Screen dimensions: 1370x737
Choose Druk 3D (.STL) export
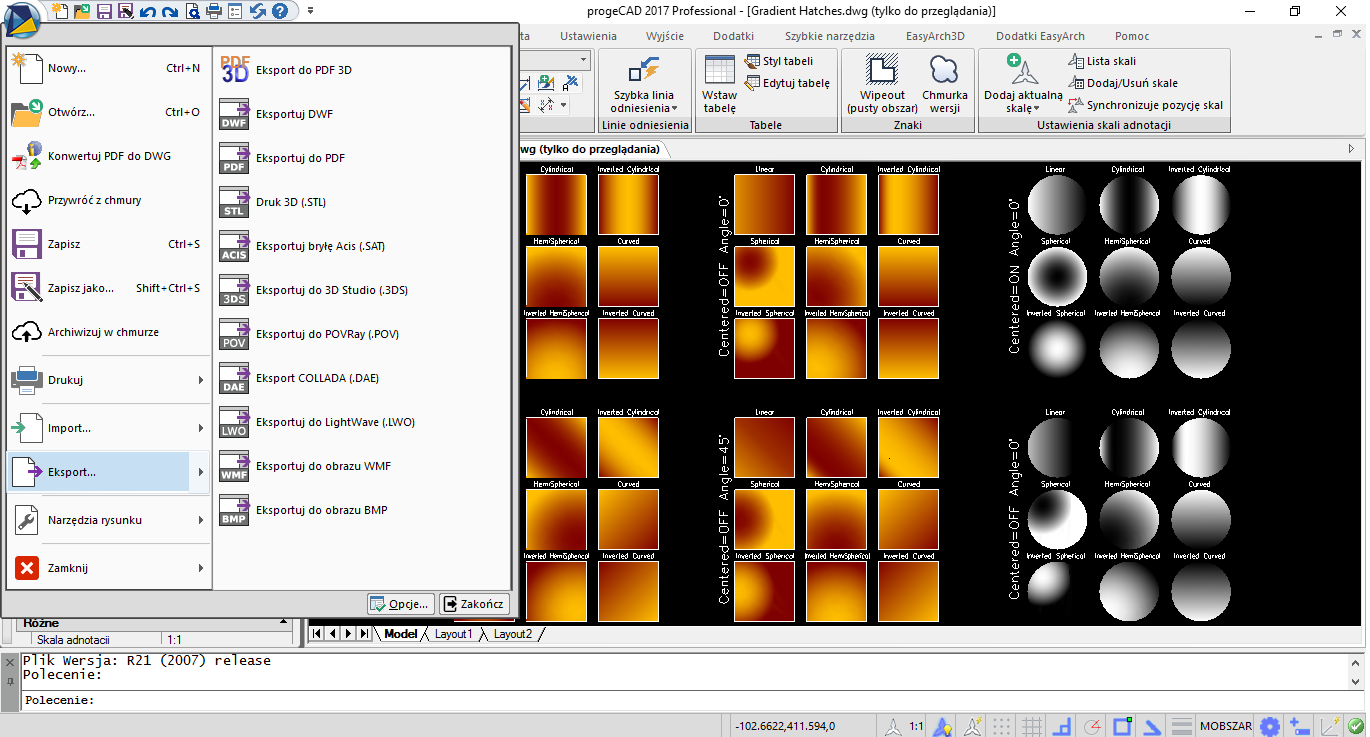point(290,202)
